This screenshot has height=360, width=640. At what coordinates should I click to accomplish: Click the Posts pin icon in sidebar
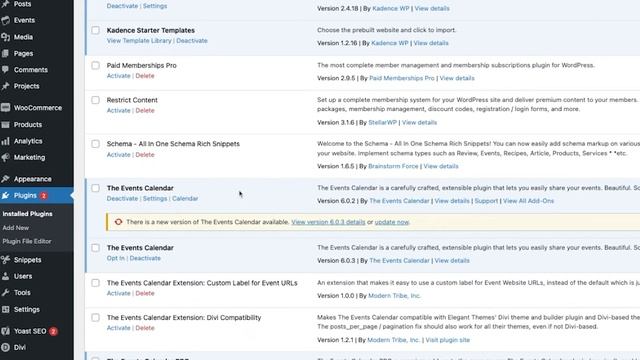click(5, 4)
